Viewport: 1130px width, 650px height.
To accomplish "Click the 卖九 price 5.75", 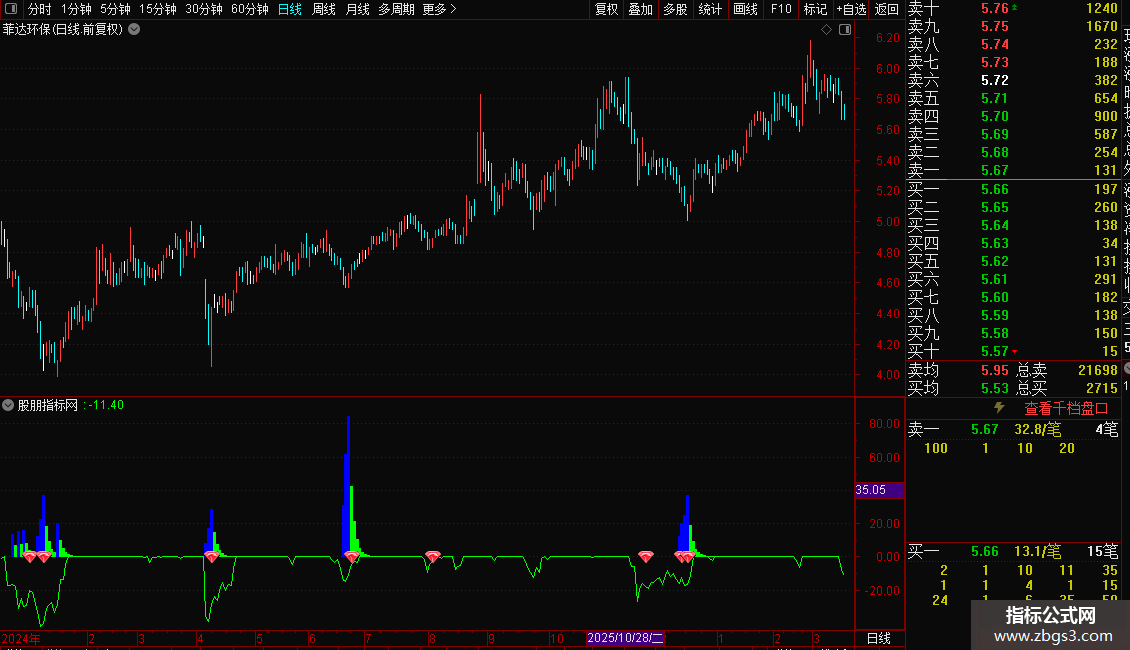I will pos(995,27).
